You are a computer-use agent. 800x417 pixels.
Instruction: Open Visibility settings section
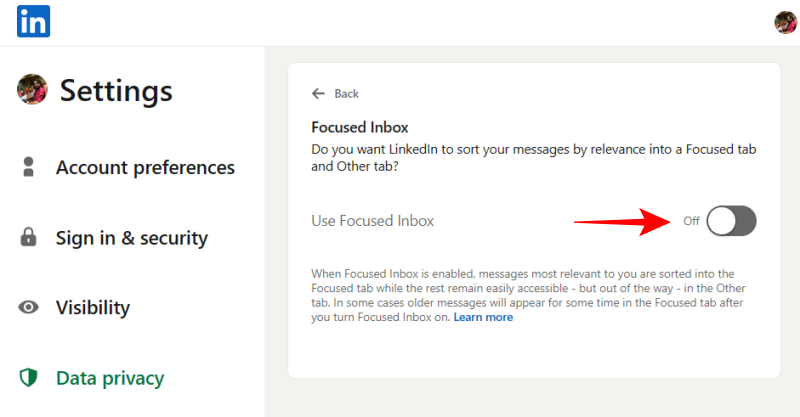[93, 308]
